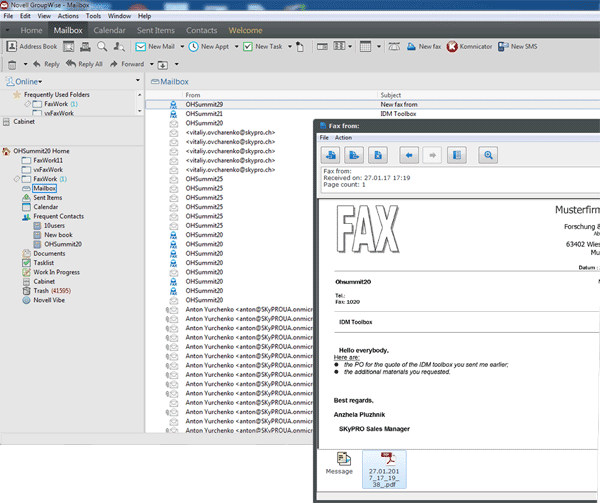This screenshot has width=600, height=503.
Task: Collapse the Frequently Used Folders list
Action: [140, 94]
